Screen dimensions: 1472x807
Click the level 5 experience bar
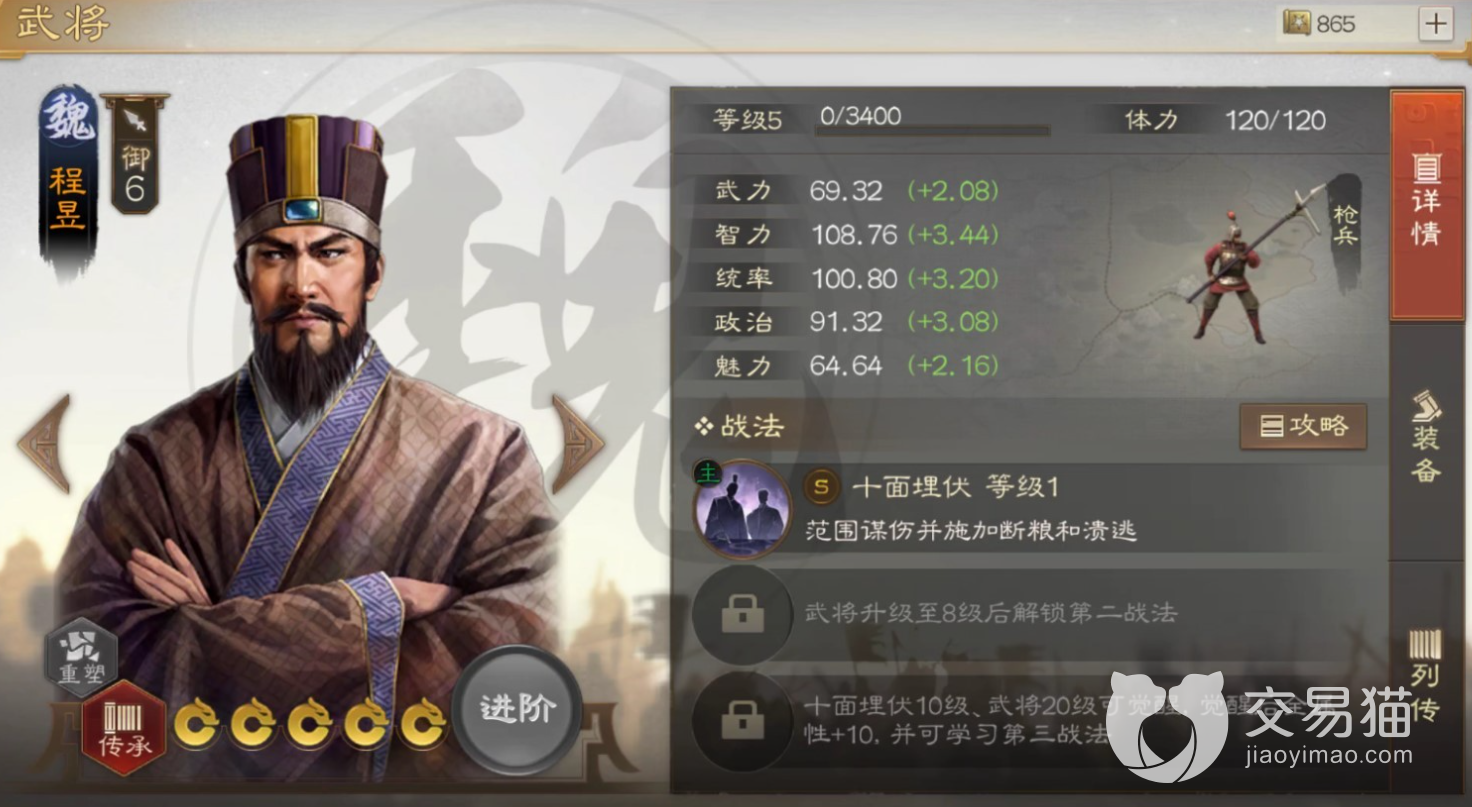(x=932, y=130)
